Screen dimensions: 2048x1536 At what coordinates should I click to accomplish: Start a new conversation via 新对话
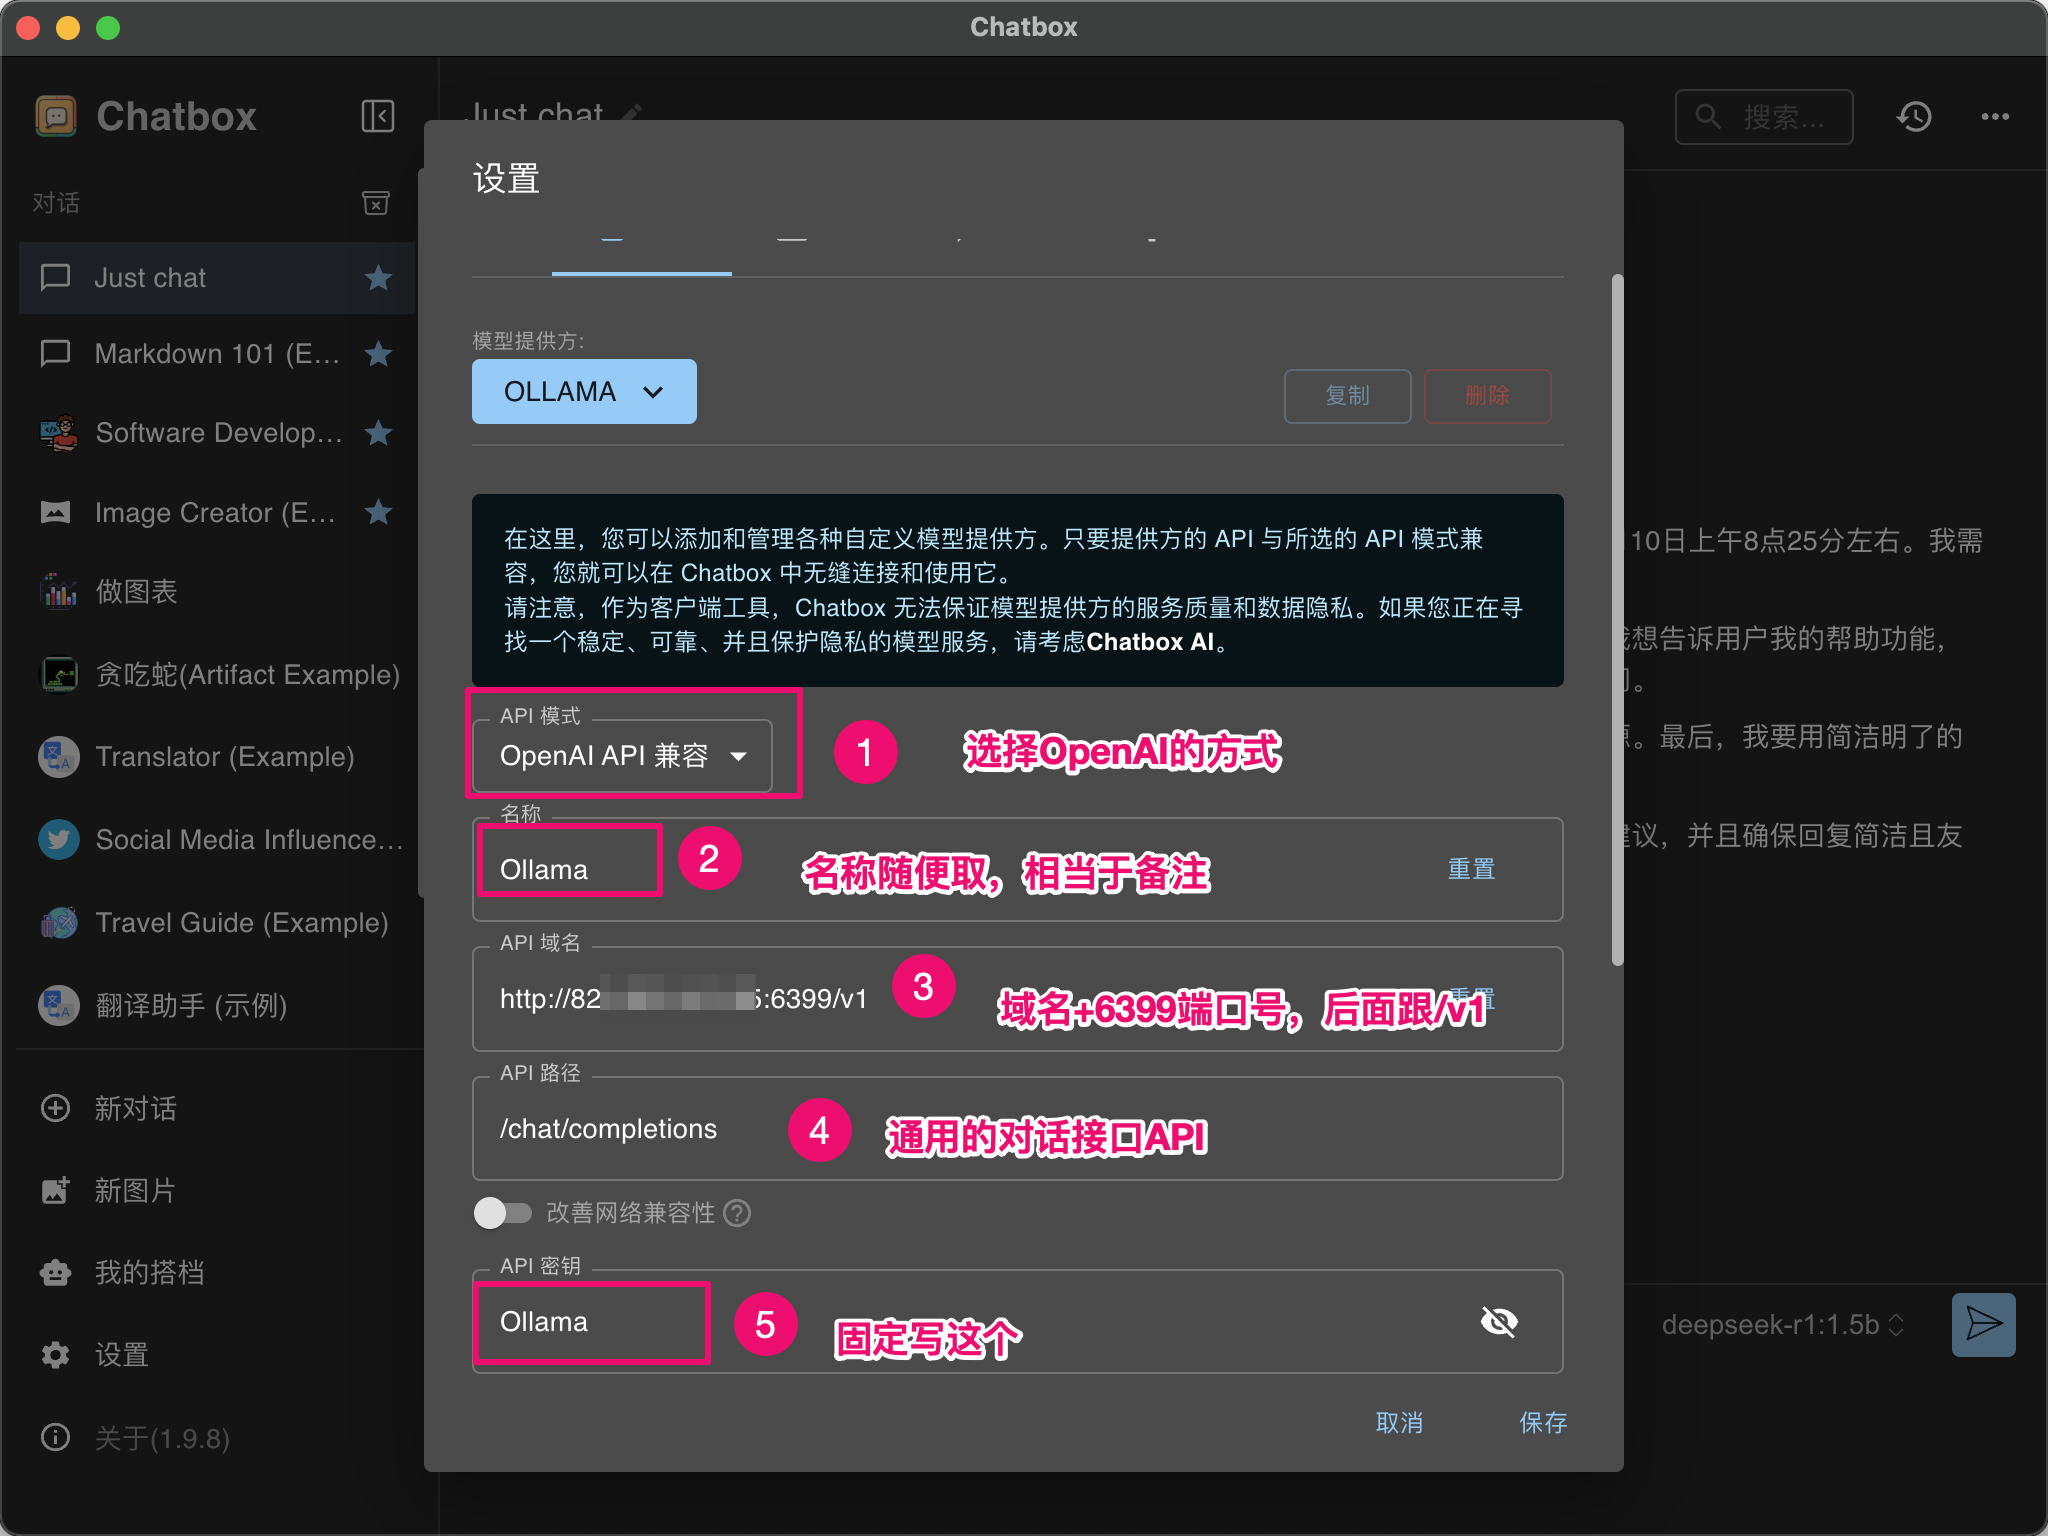coord(135,1108)
